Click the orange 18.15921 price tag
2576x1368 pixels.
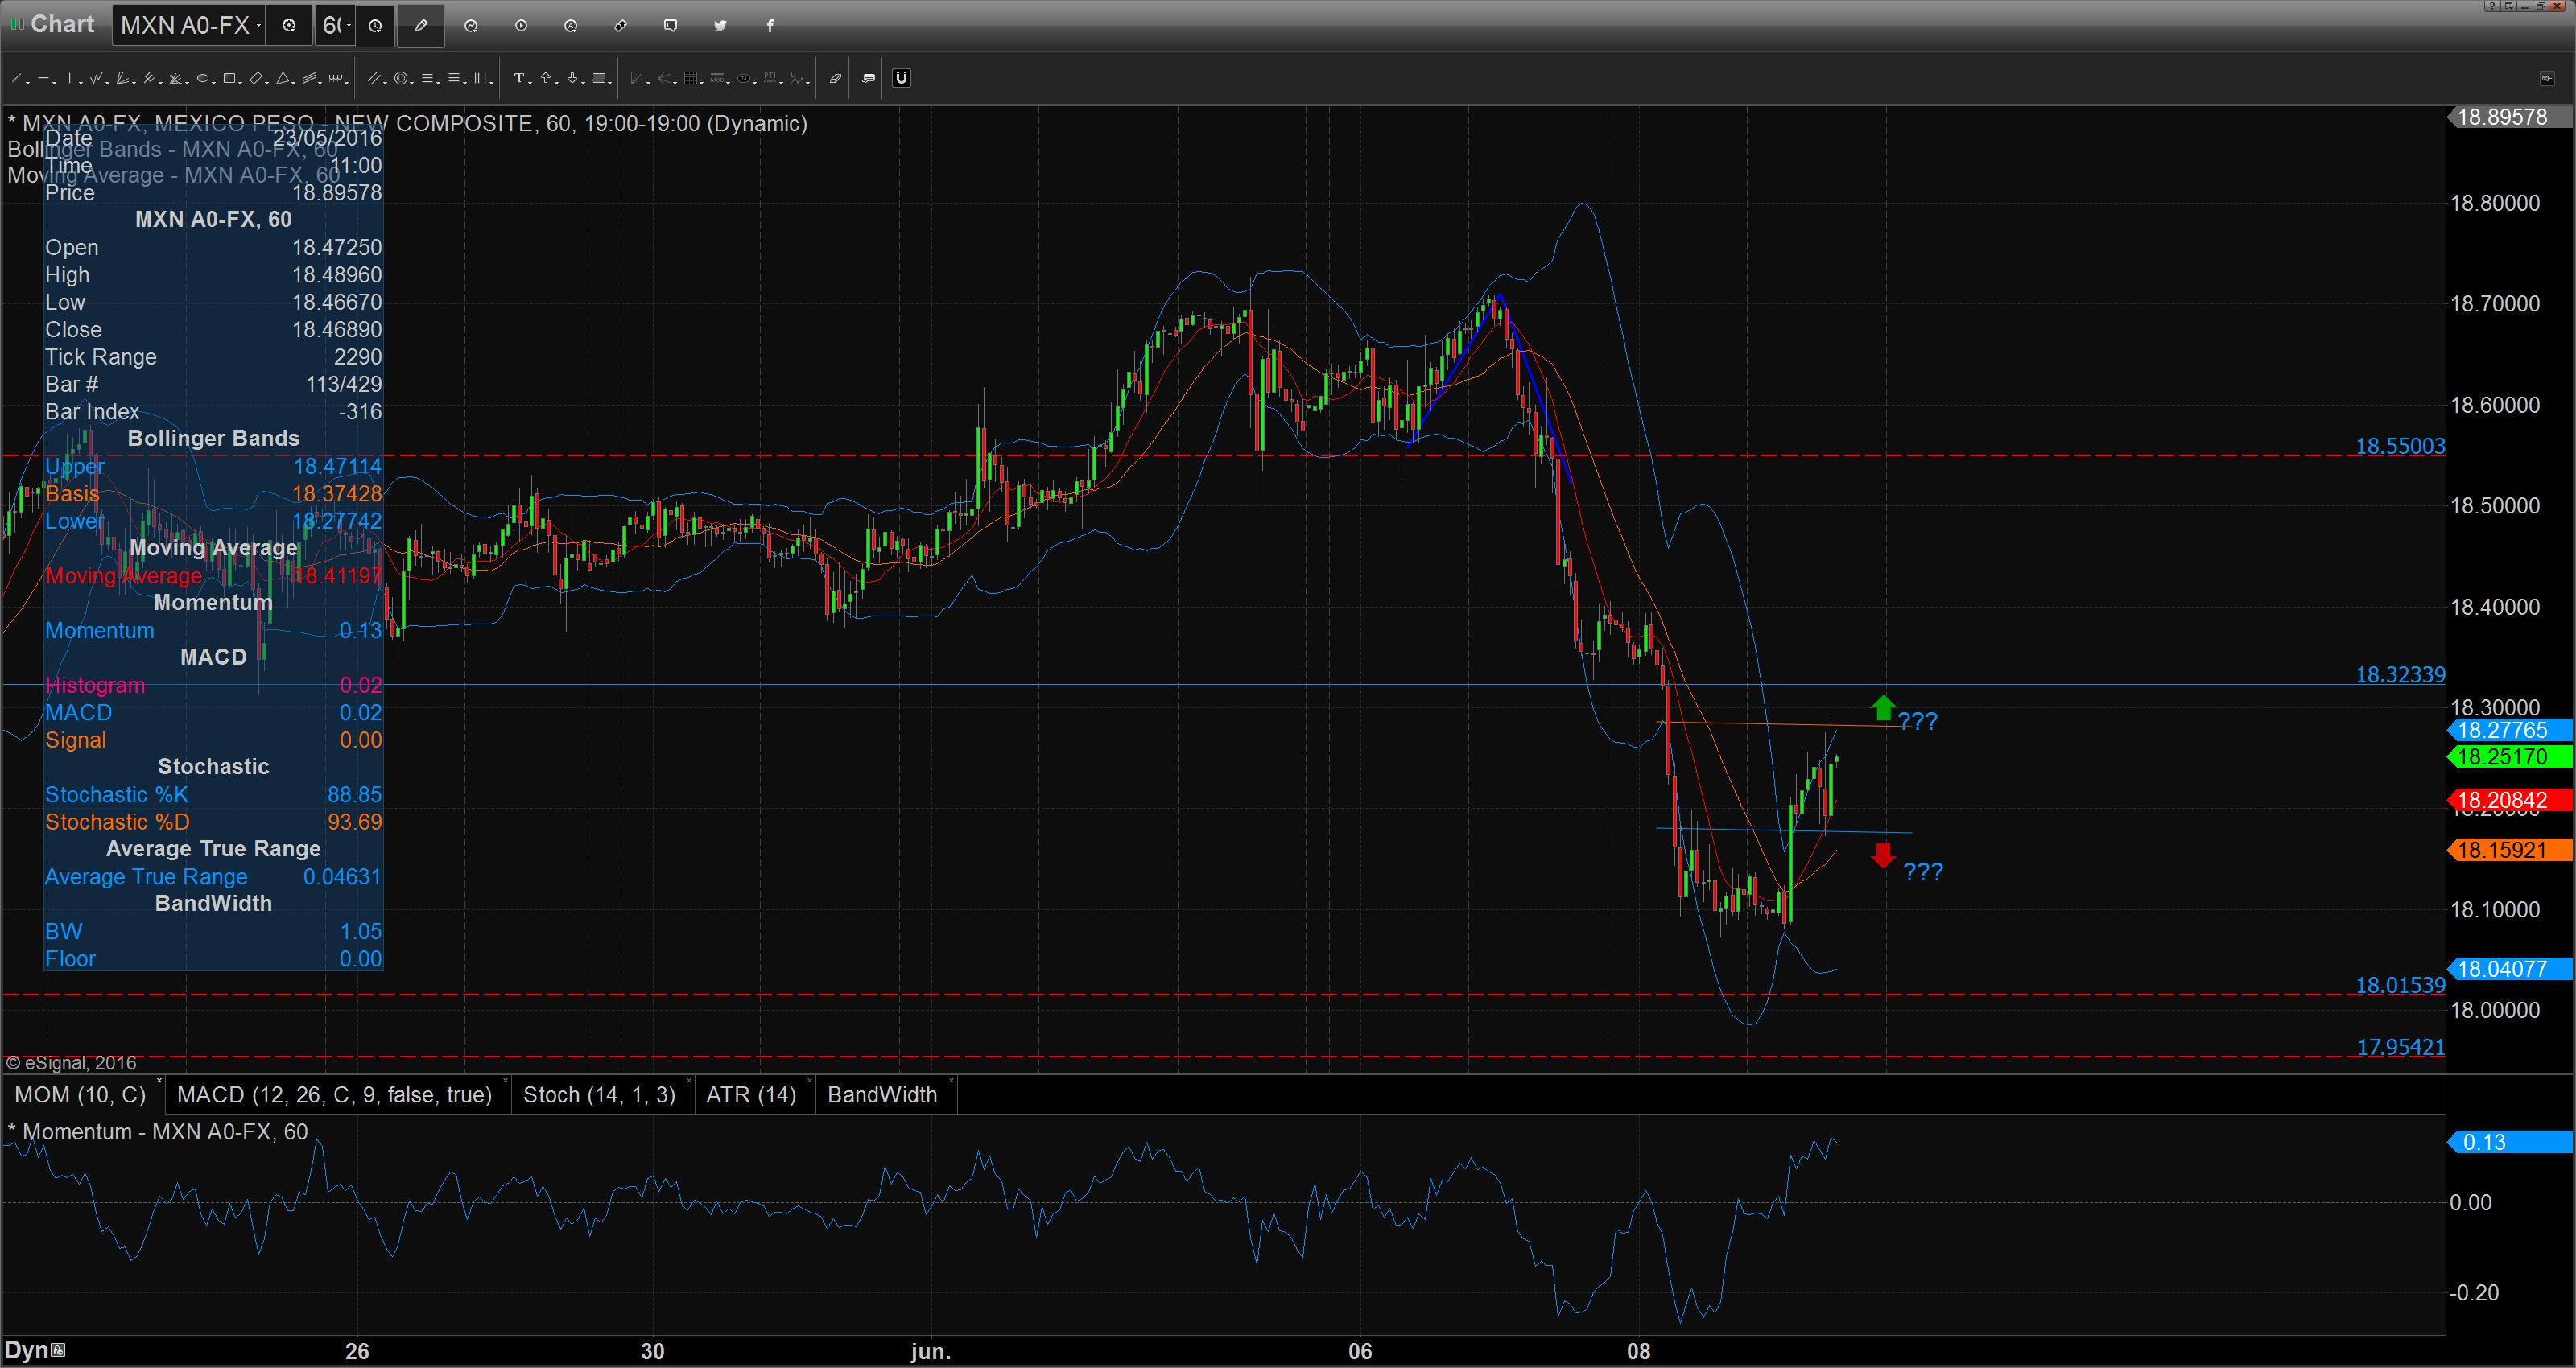(x=2510, y=850)
